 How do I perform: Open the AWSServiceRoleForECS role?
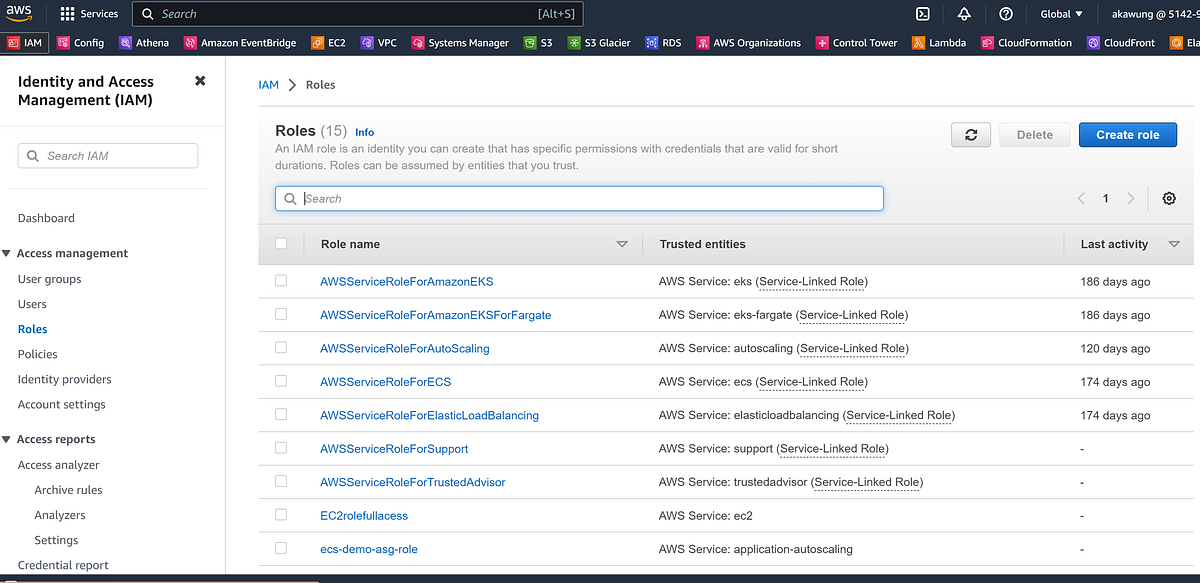[383, 381]
